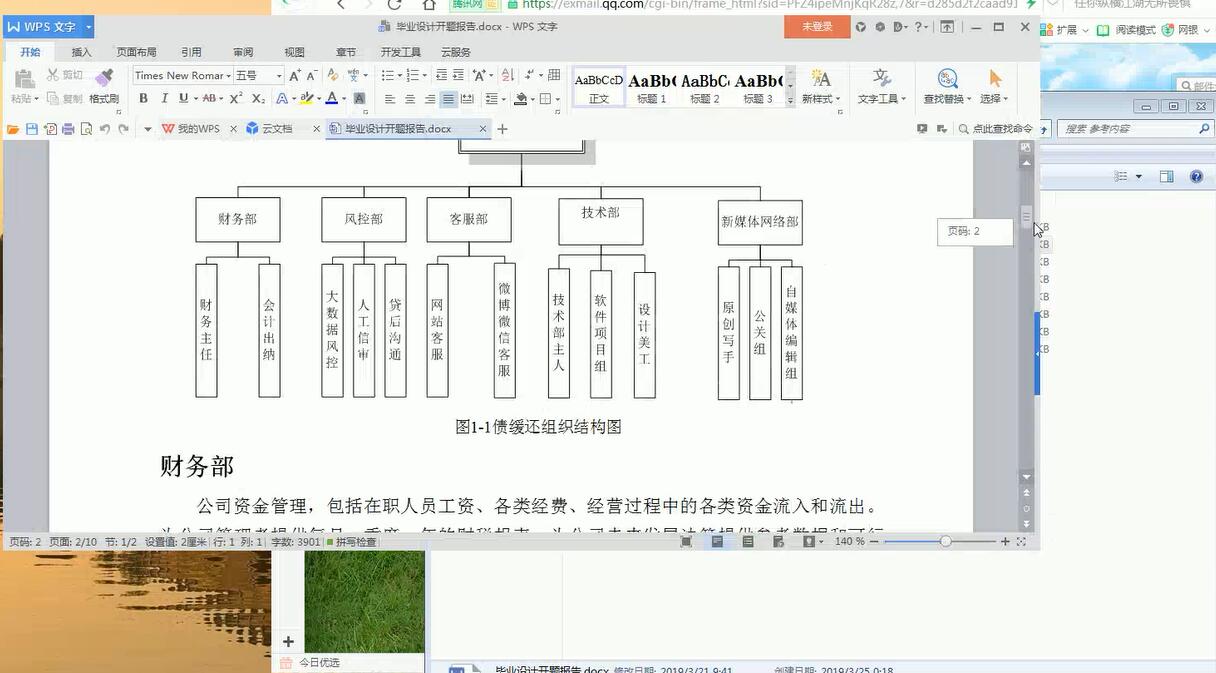Screen dimensions: 1216x673
Task: Toggle Italic formatting
Action: (164, 98)
